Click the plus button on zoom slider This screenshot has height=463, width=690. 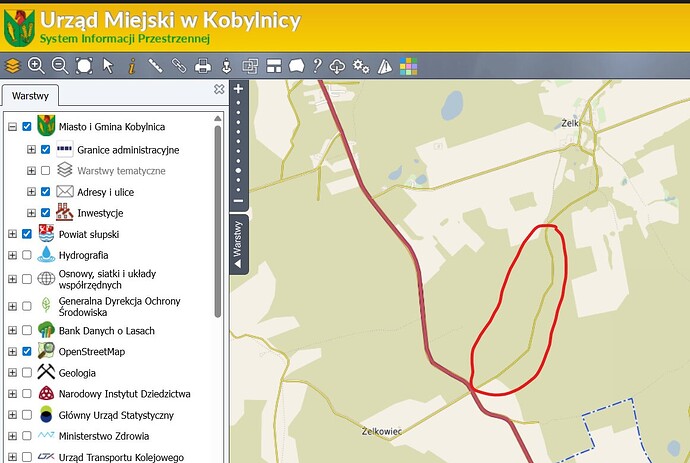238,88
